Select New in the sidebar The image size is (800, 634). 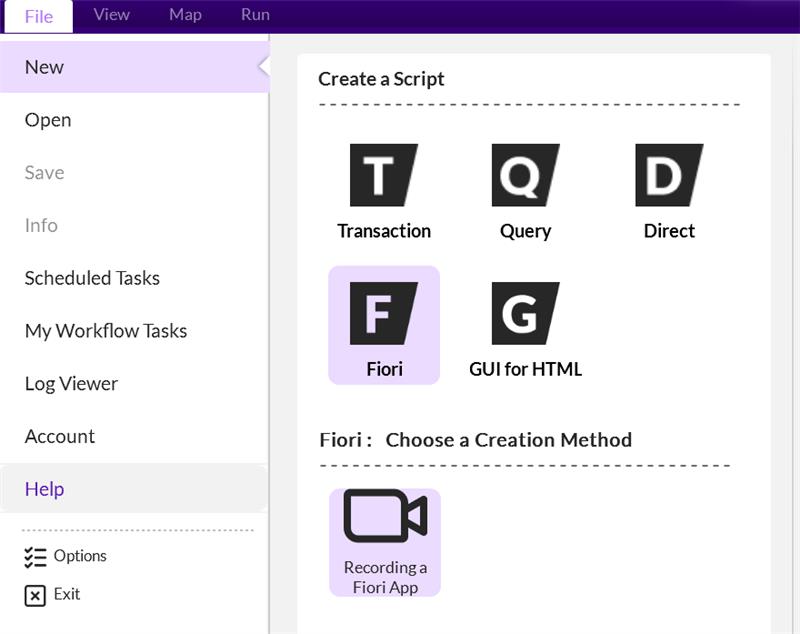44,67
